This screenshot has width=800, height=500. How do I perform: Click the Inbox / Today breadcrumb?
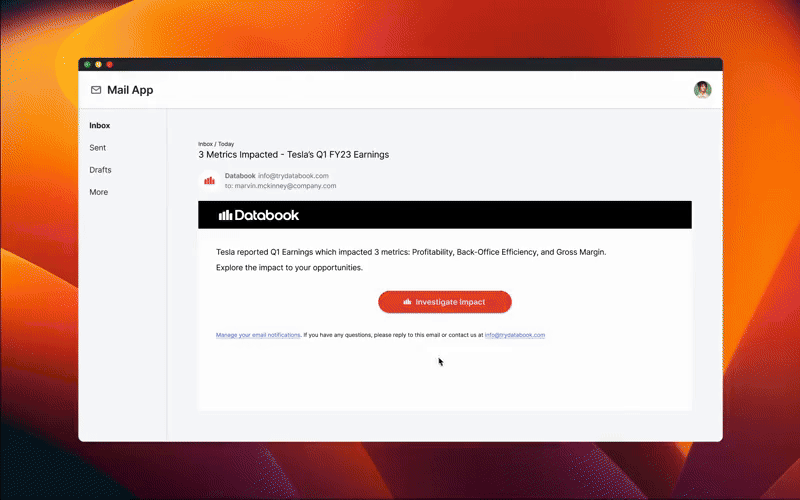coord(216,144)
